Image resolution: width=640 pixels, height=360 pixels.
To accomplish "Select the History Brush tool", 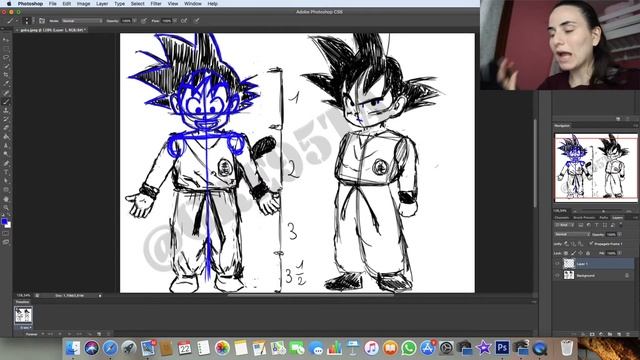I will pos(6,120).
